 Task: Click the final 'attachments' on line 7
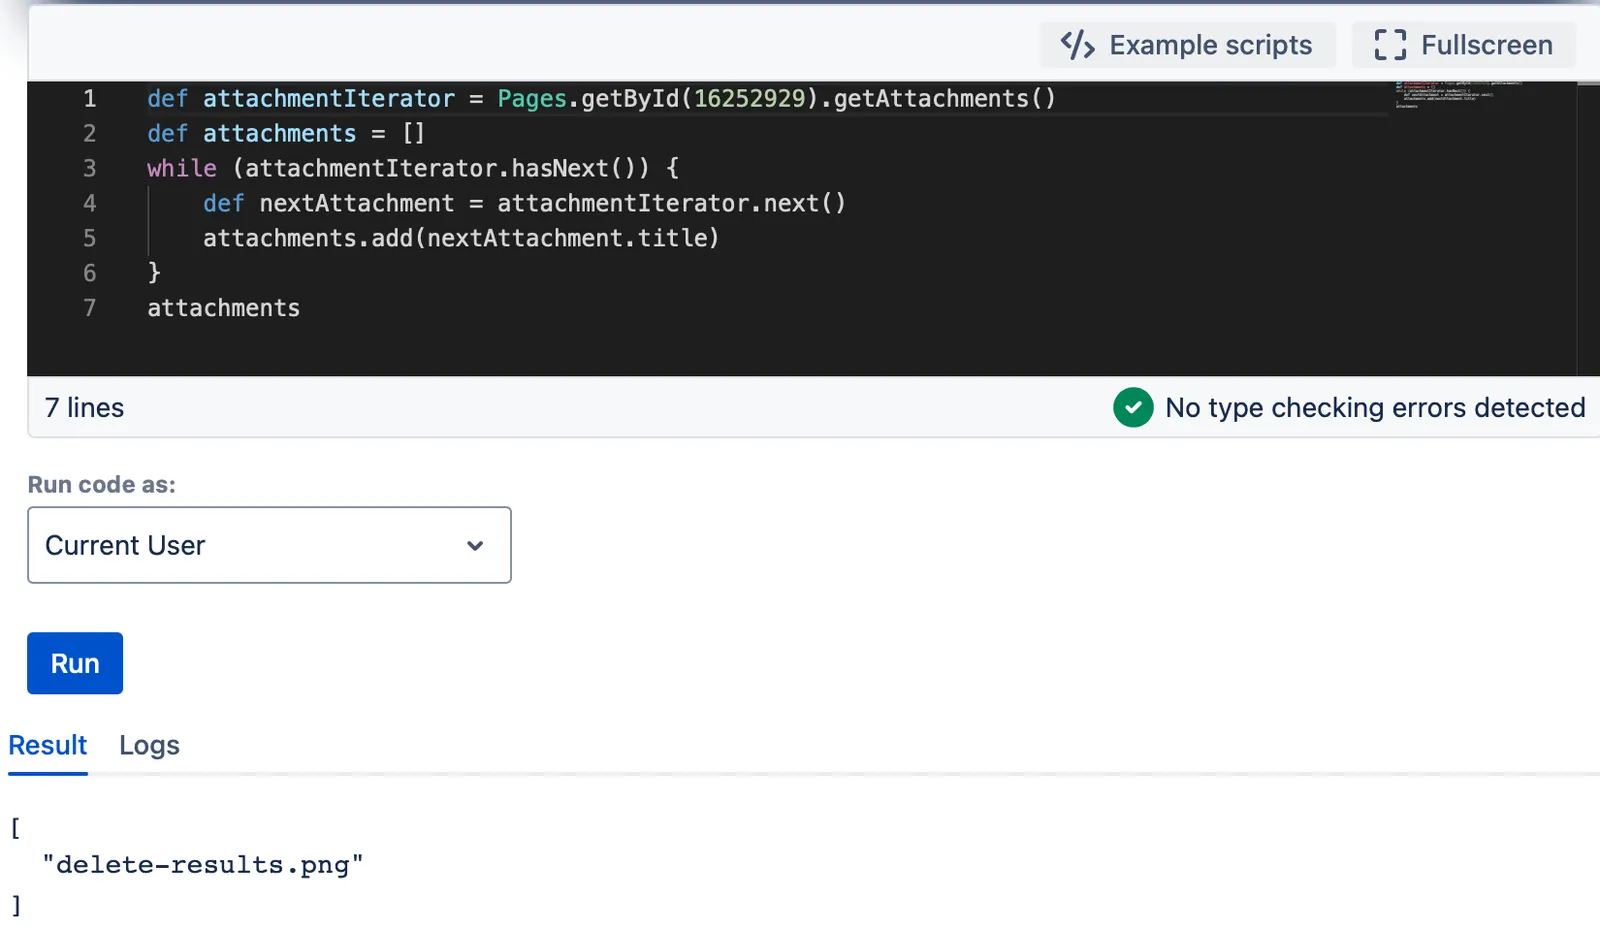[224, 308]
